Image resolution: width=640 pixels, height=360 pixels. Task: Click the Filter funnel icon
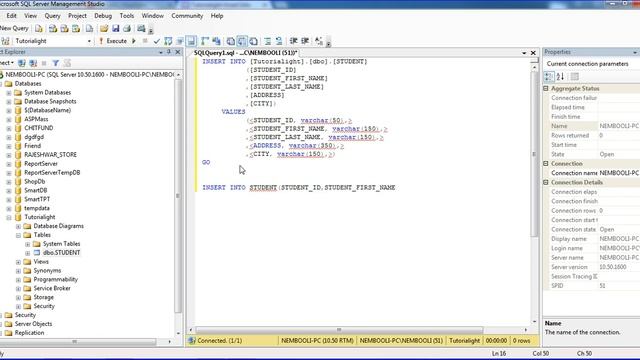point(56,63)
